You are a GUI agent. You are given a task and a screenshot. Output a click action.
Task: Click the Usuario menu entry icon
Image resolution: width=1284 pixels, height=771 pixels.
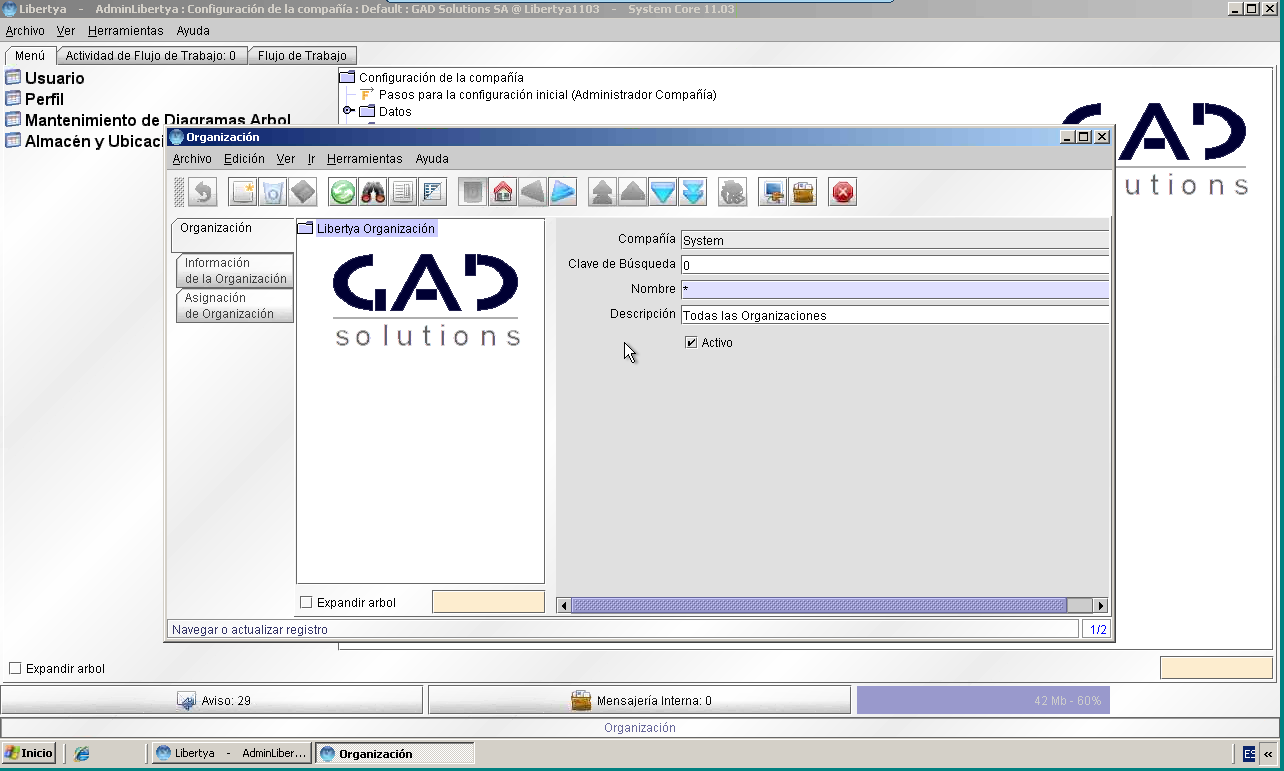coord(13,78)
